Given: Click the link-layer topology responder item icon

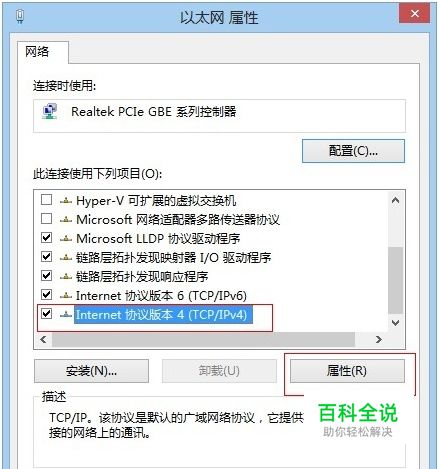Looking at the screenshot, I should [66, 277].
